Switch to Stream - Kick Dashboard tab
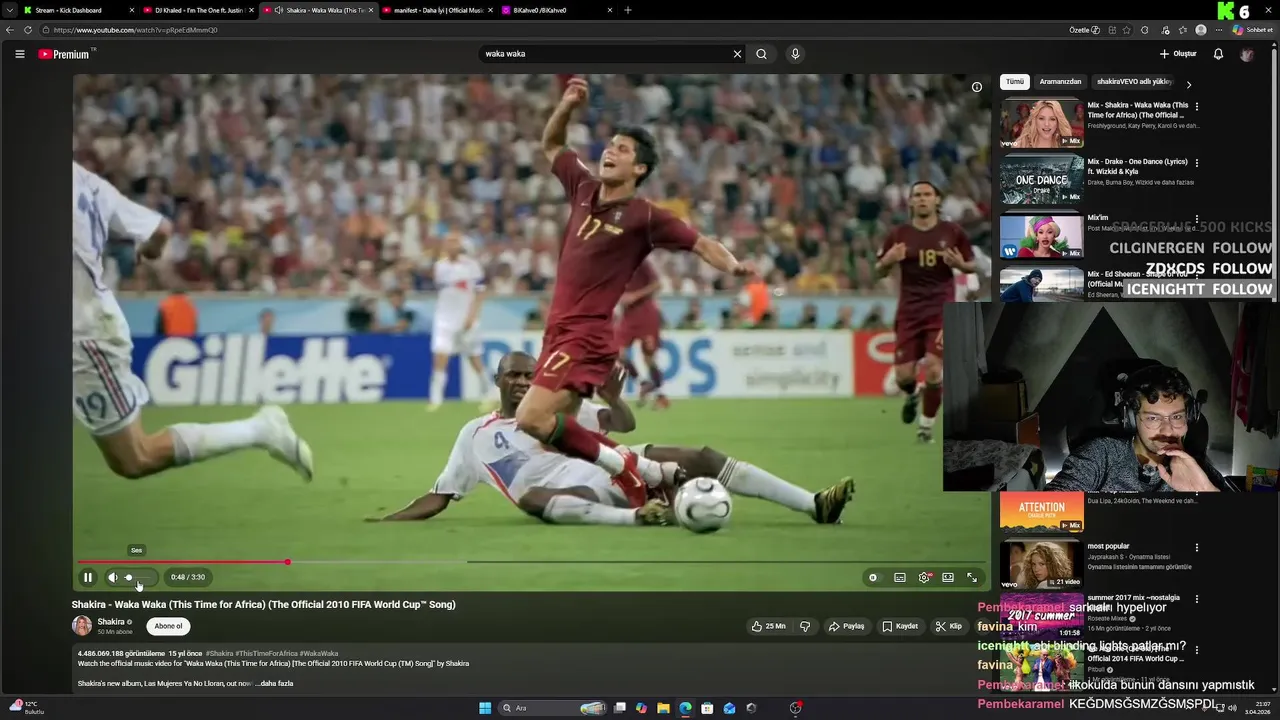The height and width of the screenshot is (720, 1280). 76,10
